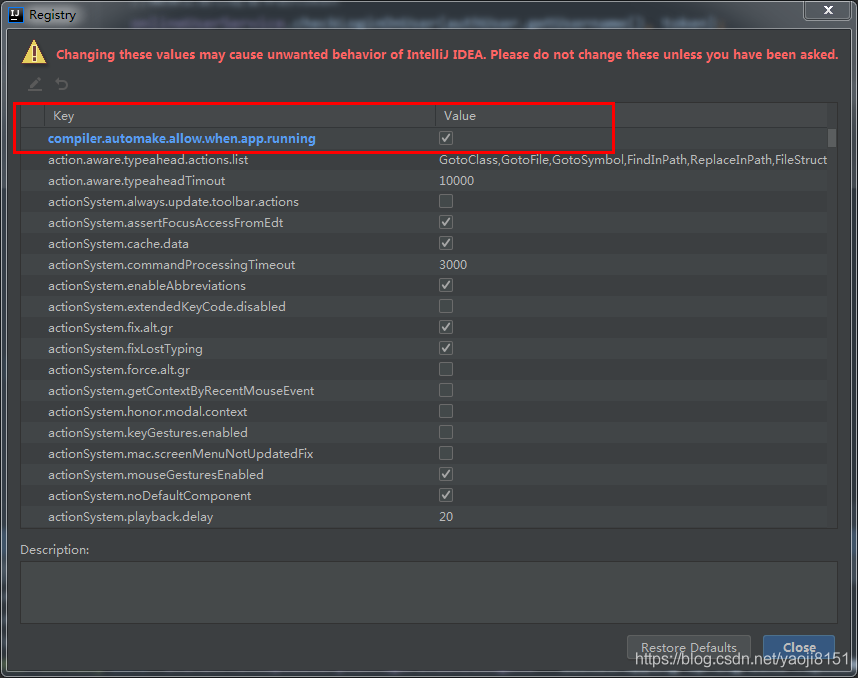This screenshot has width=858, height=678.
Task: Click inside the Description text area
Action: pyautogui.click(x=428, y=592)
